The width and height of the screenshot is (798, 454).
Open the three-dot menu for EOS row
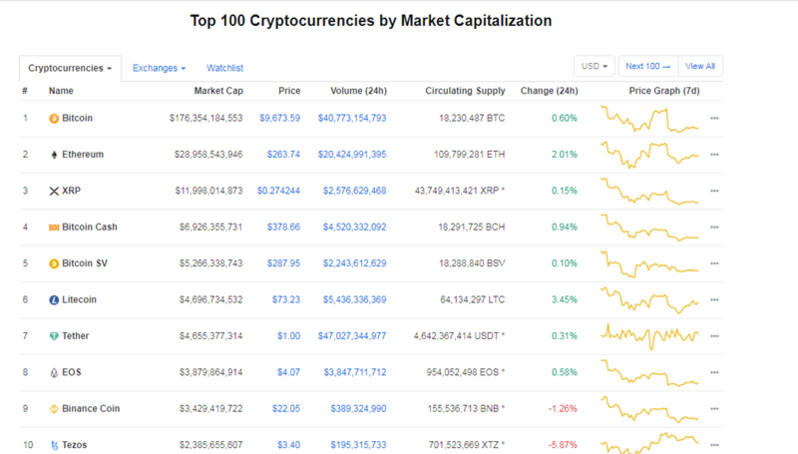pyautogui.click(x=714, y=372)
